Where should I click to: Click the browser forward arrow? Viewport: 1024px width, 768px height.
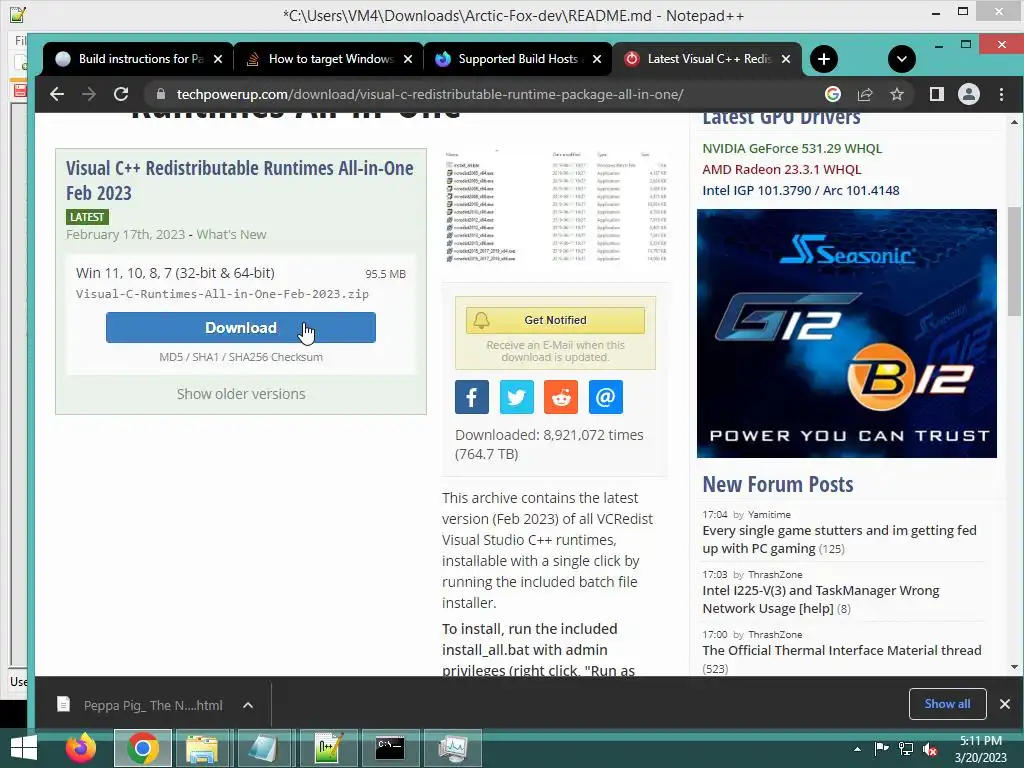pos(89,94)
